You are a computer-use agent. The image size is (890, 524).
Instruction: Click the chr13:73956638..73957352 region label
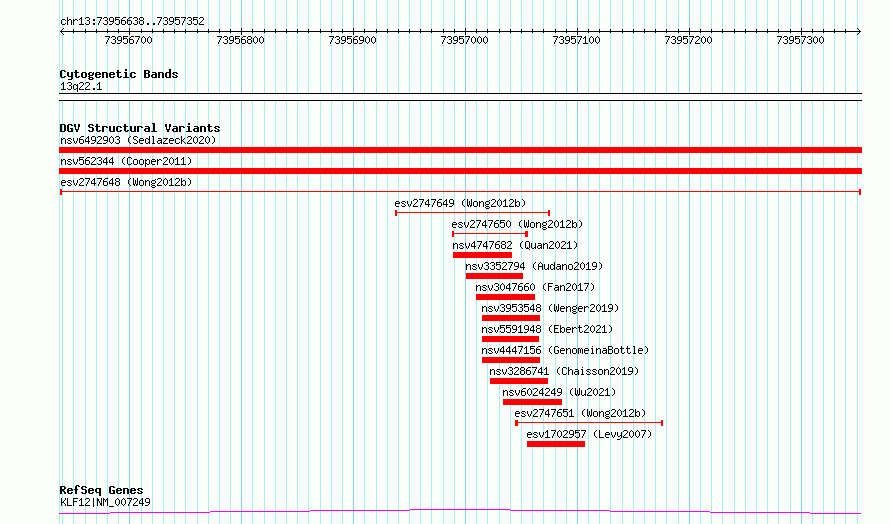point(132,22)
